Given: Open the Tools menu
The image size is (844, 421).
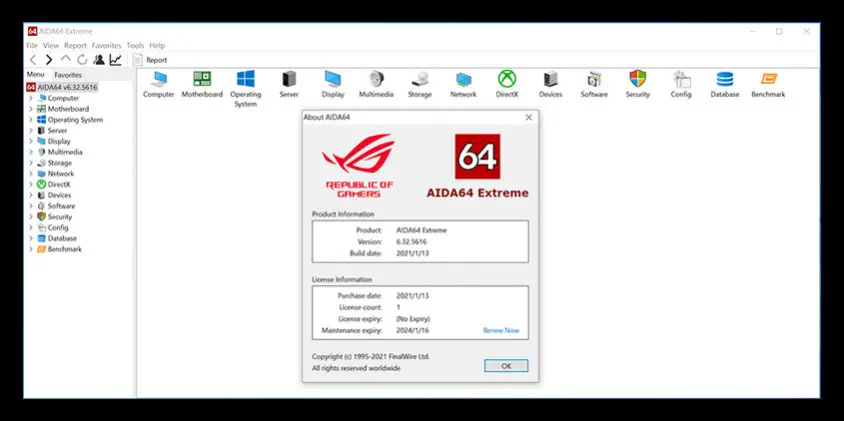Looking at the screenshot, I should pos(135,45).
